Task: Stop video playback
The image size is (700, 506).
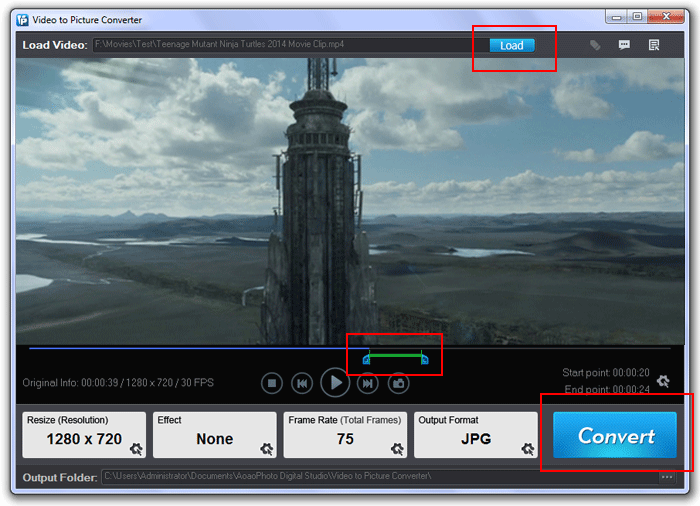Action: point(272,383)
